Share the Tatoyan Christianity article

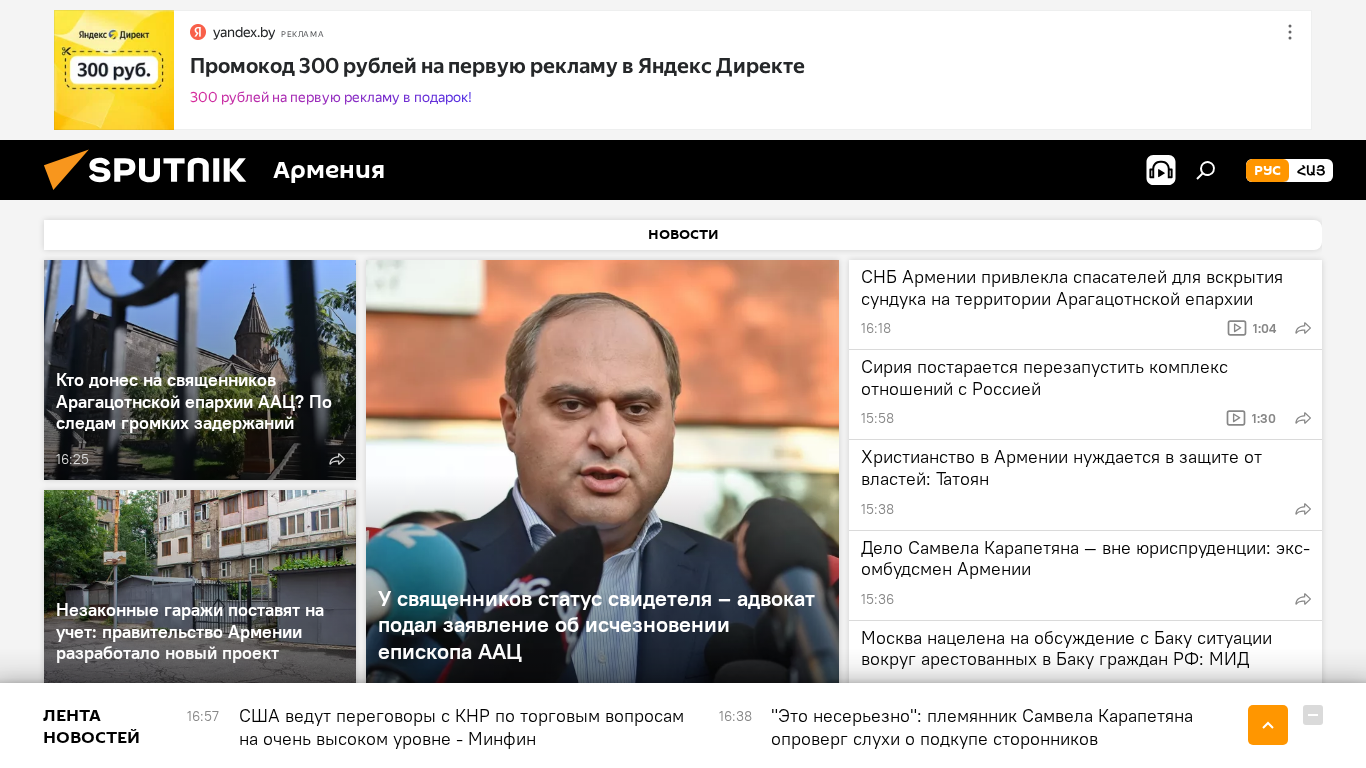pos(1303,509)
